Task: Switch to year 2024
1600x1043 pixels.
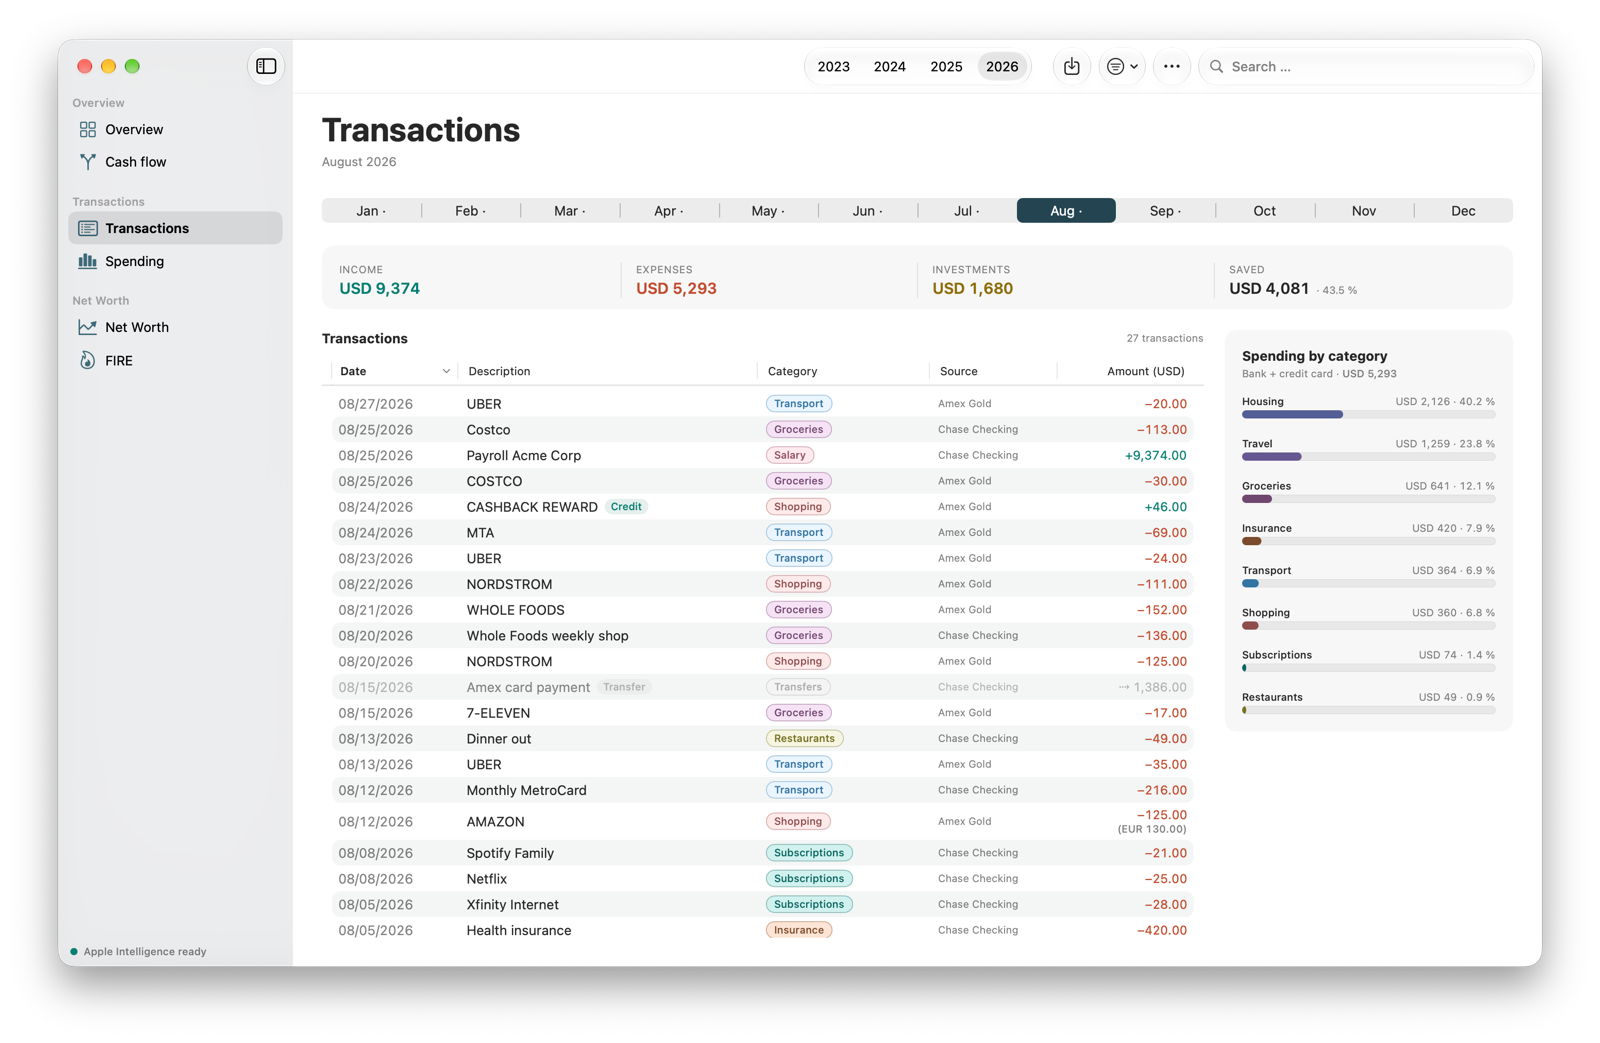Action: pyautogui.click(x=890, y=67)
